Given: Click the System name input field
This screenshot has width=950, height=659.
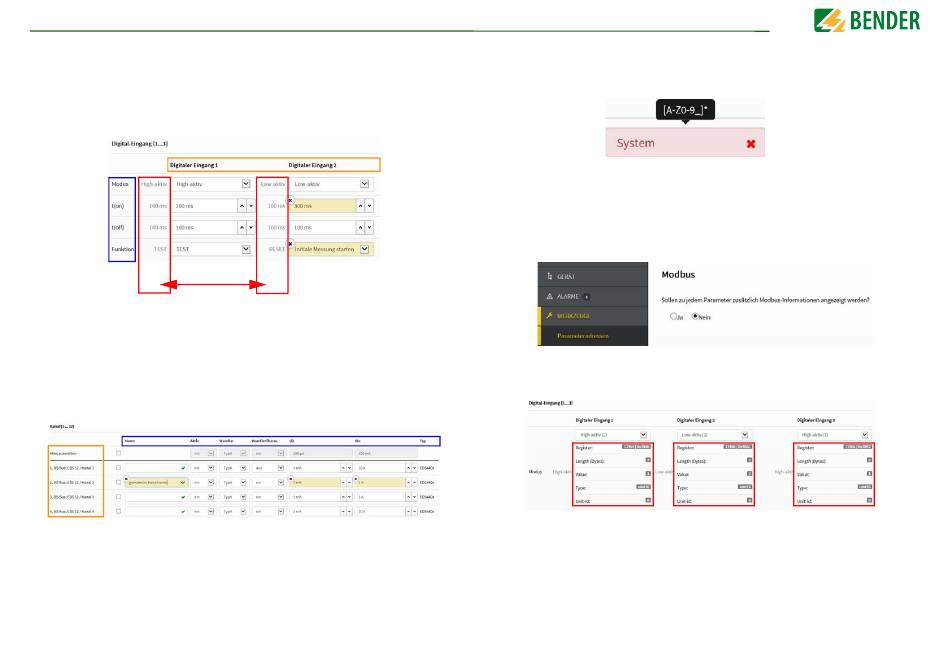Looking at the screenshot, I should 685,143.
